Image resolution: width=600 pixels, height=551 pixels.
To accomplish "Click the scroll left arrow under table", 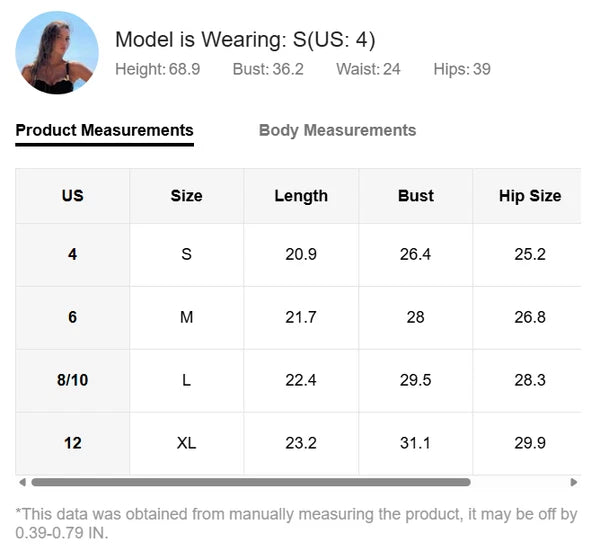I will 22,482.
